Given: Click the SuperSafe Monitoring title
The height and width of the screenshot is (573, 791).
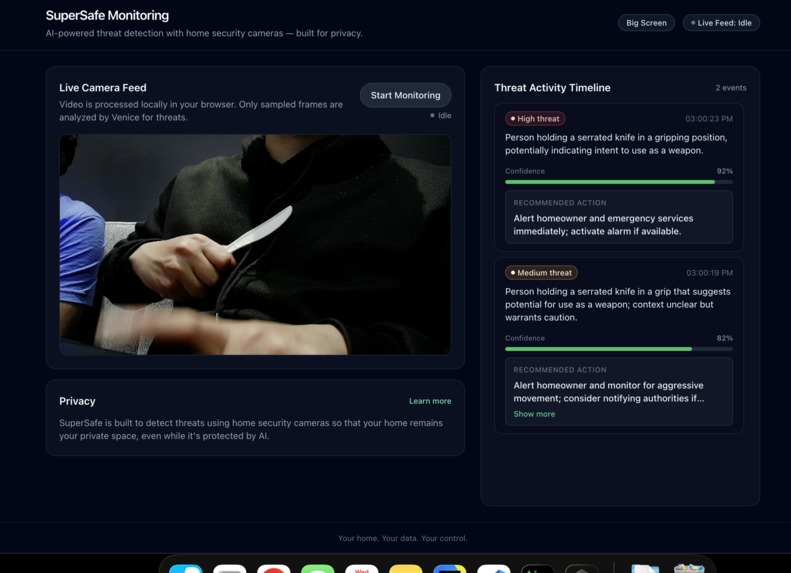Looking at the screenshot, I should click(107, 16).
